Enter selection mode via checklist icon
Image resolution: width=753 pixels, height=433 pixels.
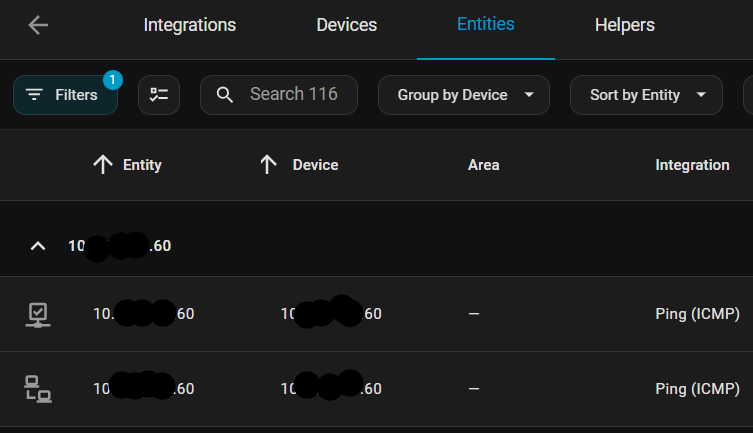coord(159,95)
